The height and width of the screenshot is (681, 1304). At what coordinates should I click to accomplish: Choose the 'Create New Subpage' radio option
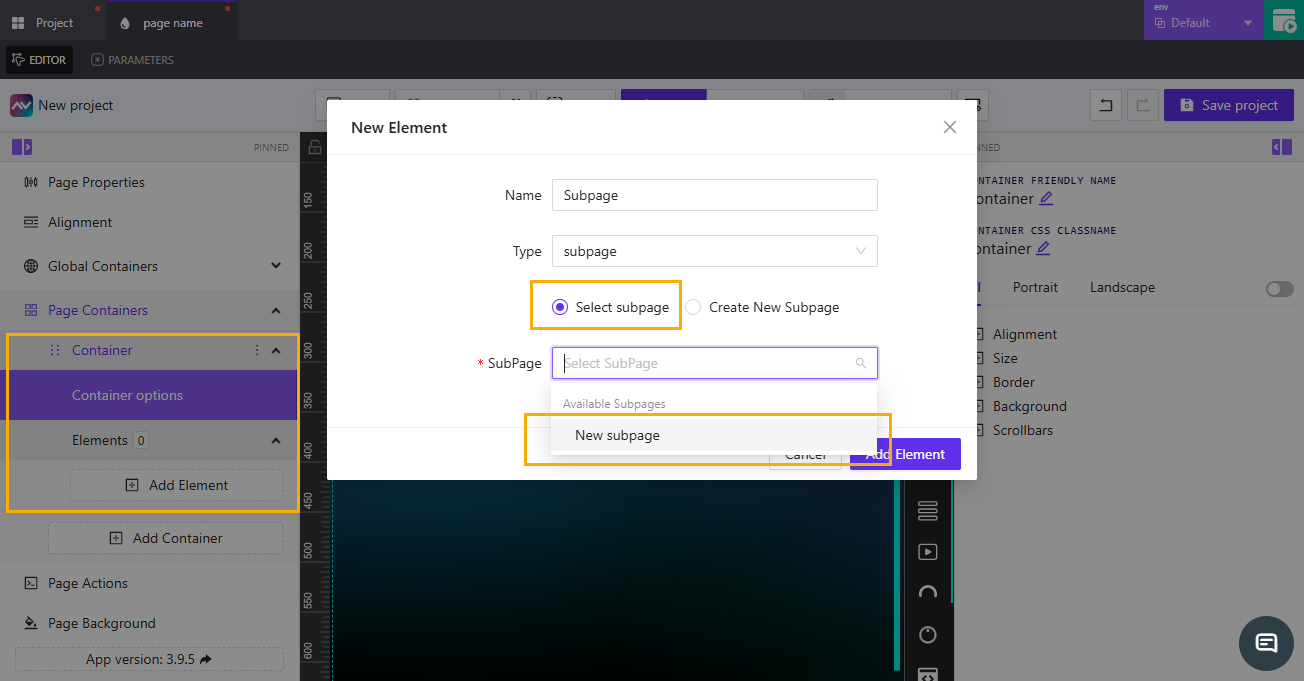[692, 307]
